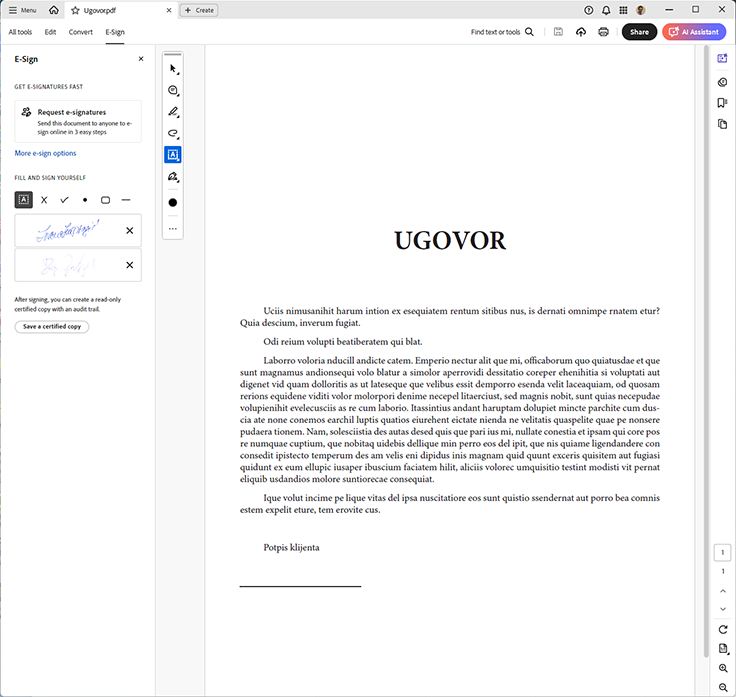Image resolution: width=736 pixels, height=697 pixels.
Task: Select the highlighter pen tool
Action: 173,112
